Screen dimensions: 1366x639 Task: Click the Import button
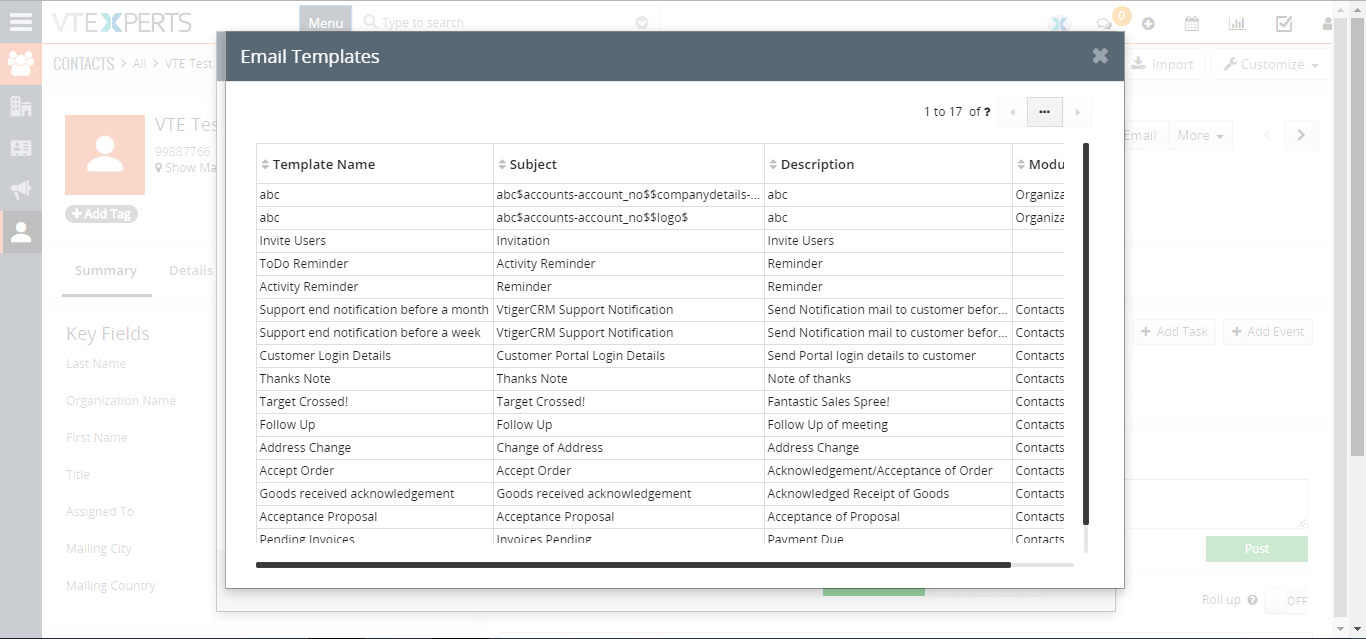point(1163,63)
